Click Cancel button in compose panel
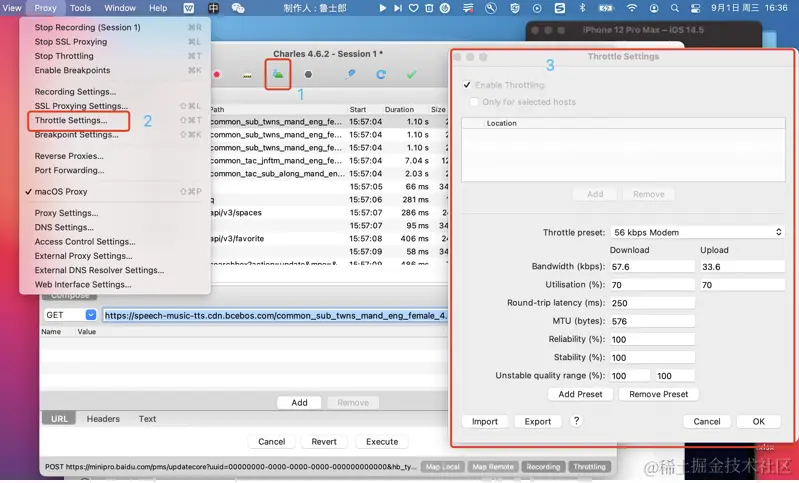Viewport: 799px width, 483px height. [x=272, y=442]
